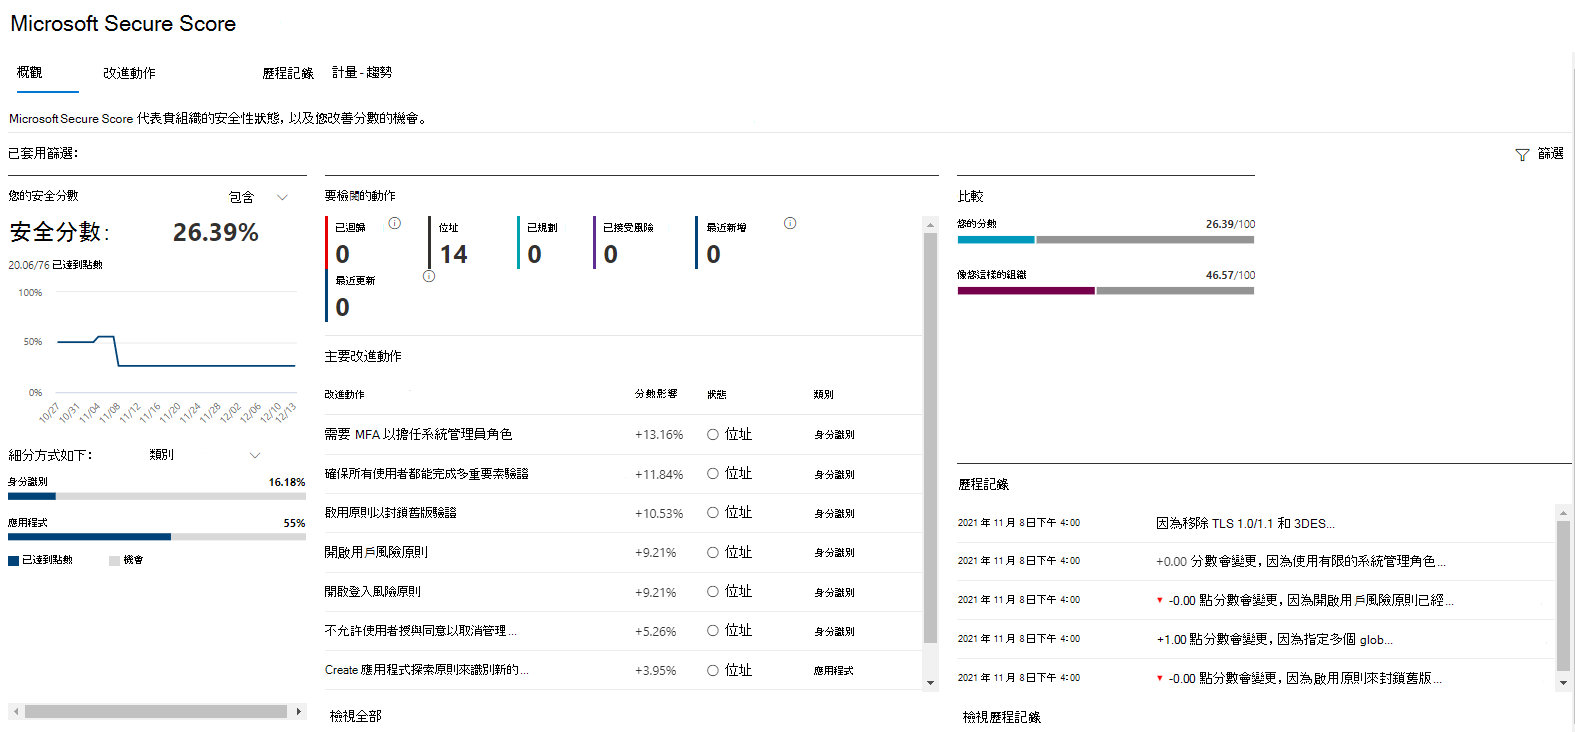Switch to the 計量 - 趨勢 tab
This screenshot has width=1575, height=732.
[362, 72]
